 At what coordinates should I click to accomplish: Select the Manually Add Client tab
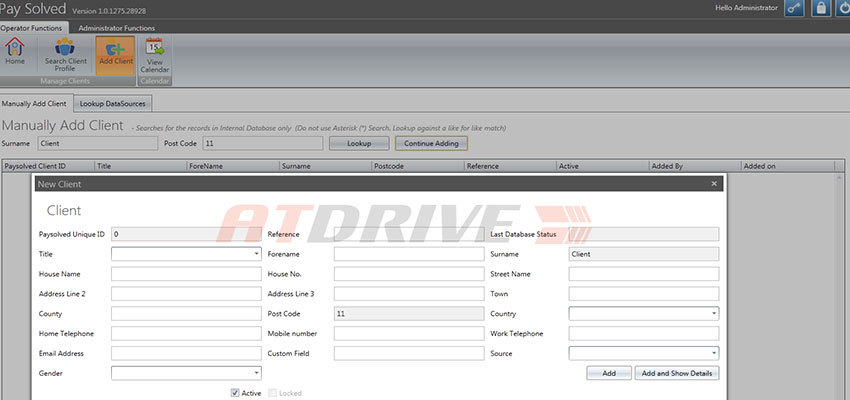click(34, 104)
